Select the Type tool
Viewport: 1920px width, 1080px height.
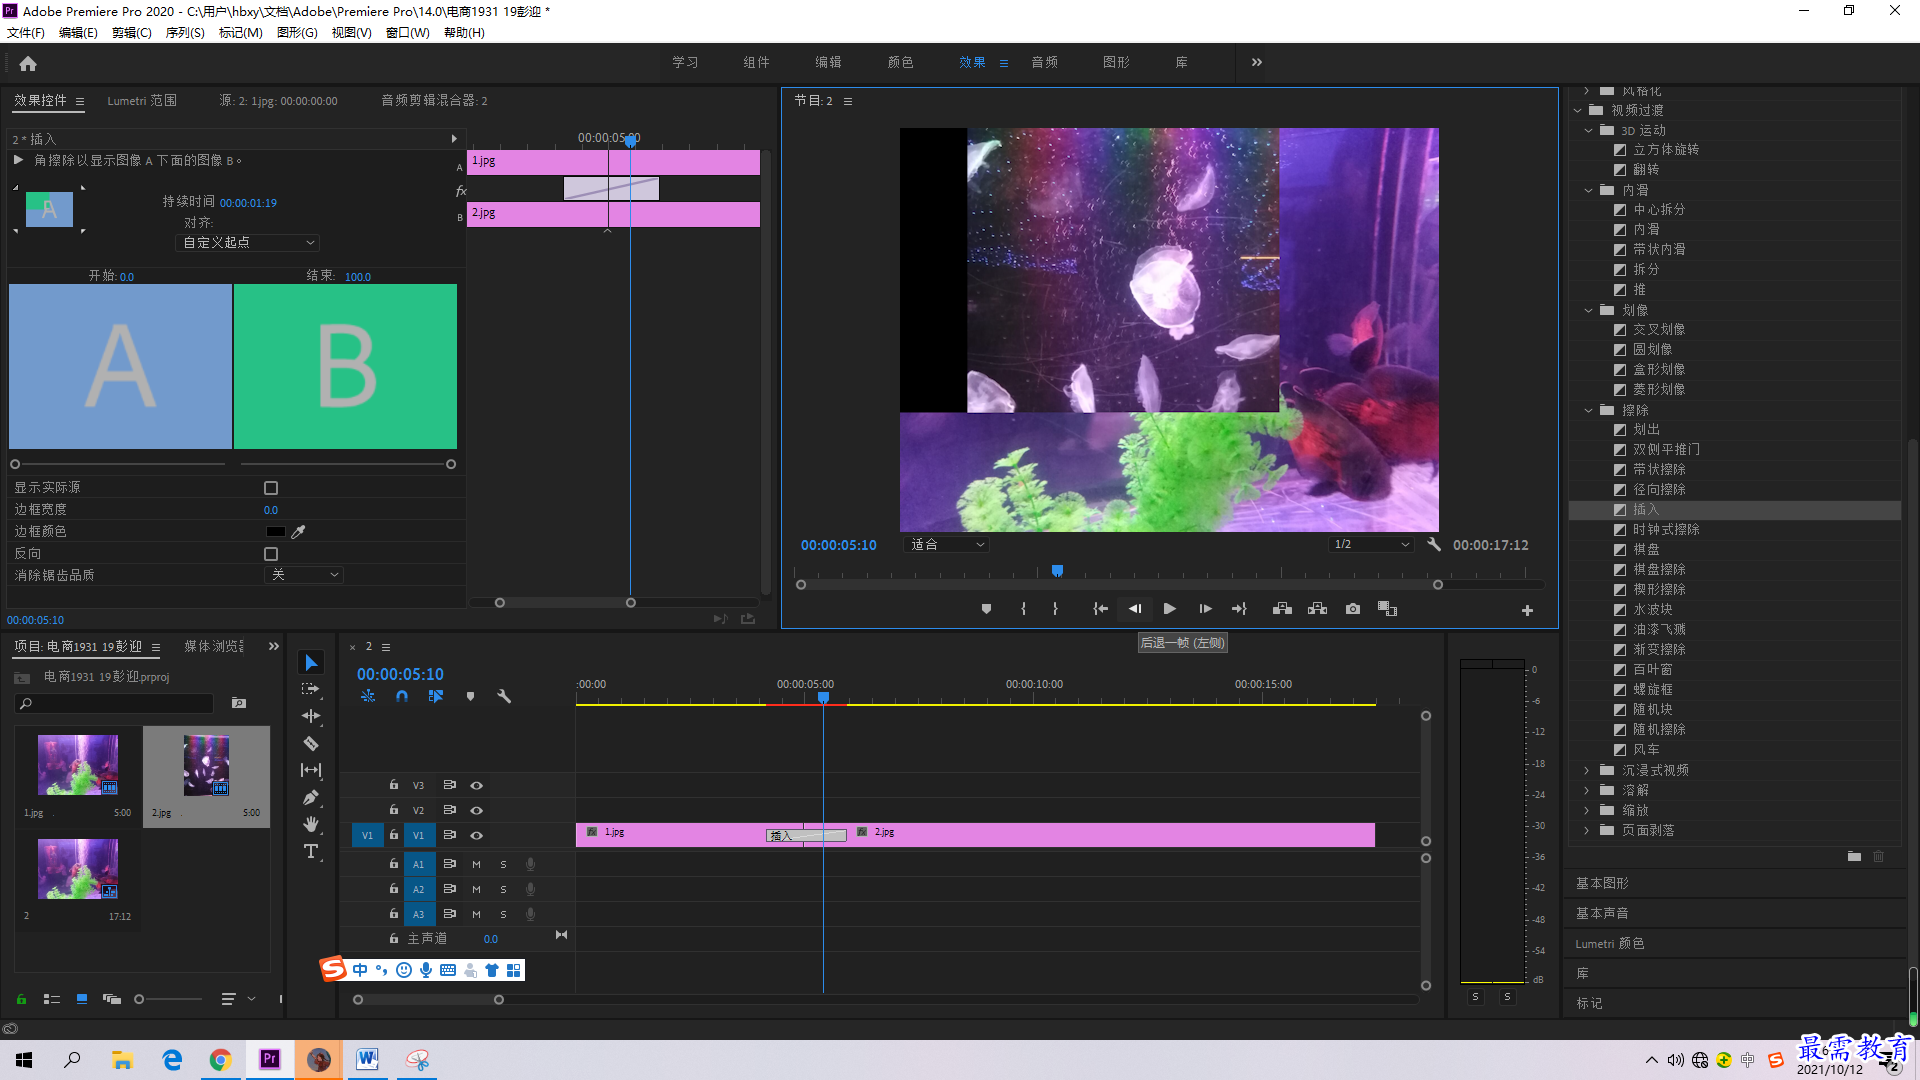point(311,851)
